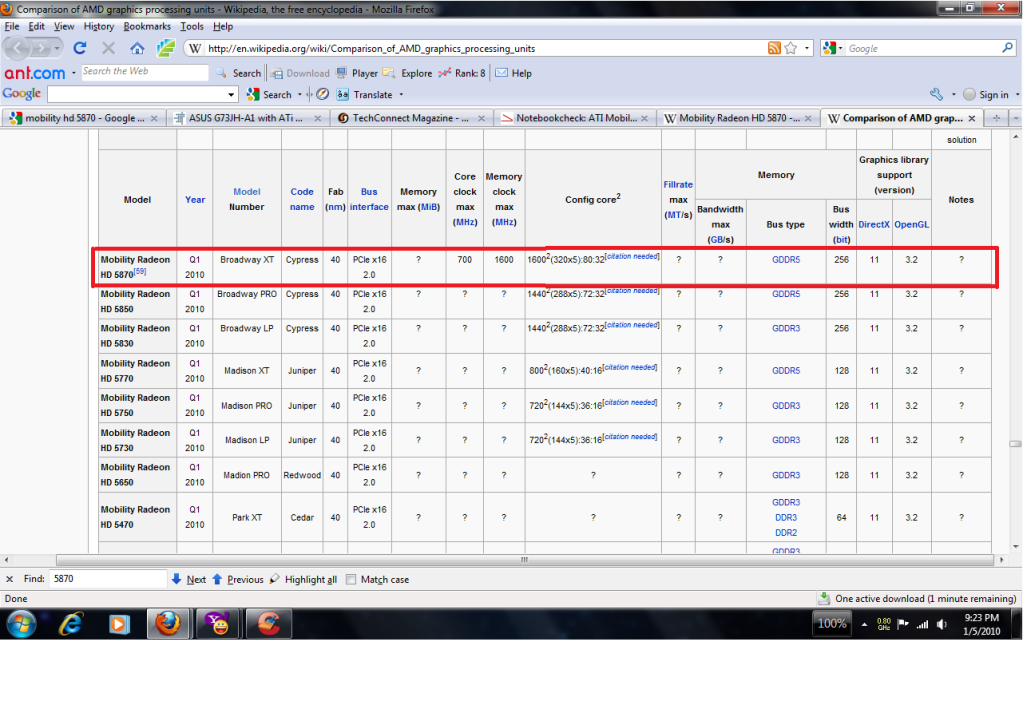
Task: Switch to TechConnect Magazine tab
Action: pyautogui.click(x=411, y=118)
